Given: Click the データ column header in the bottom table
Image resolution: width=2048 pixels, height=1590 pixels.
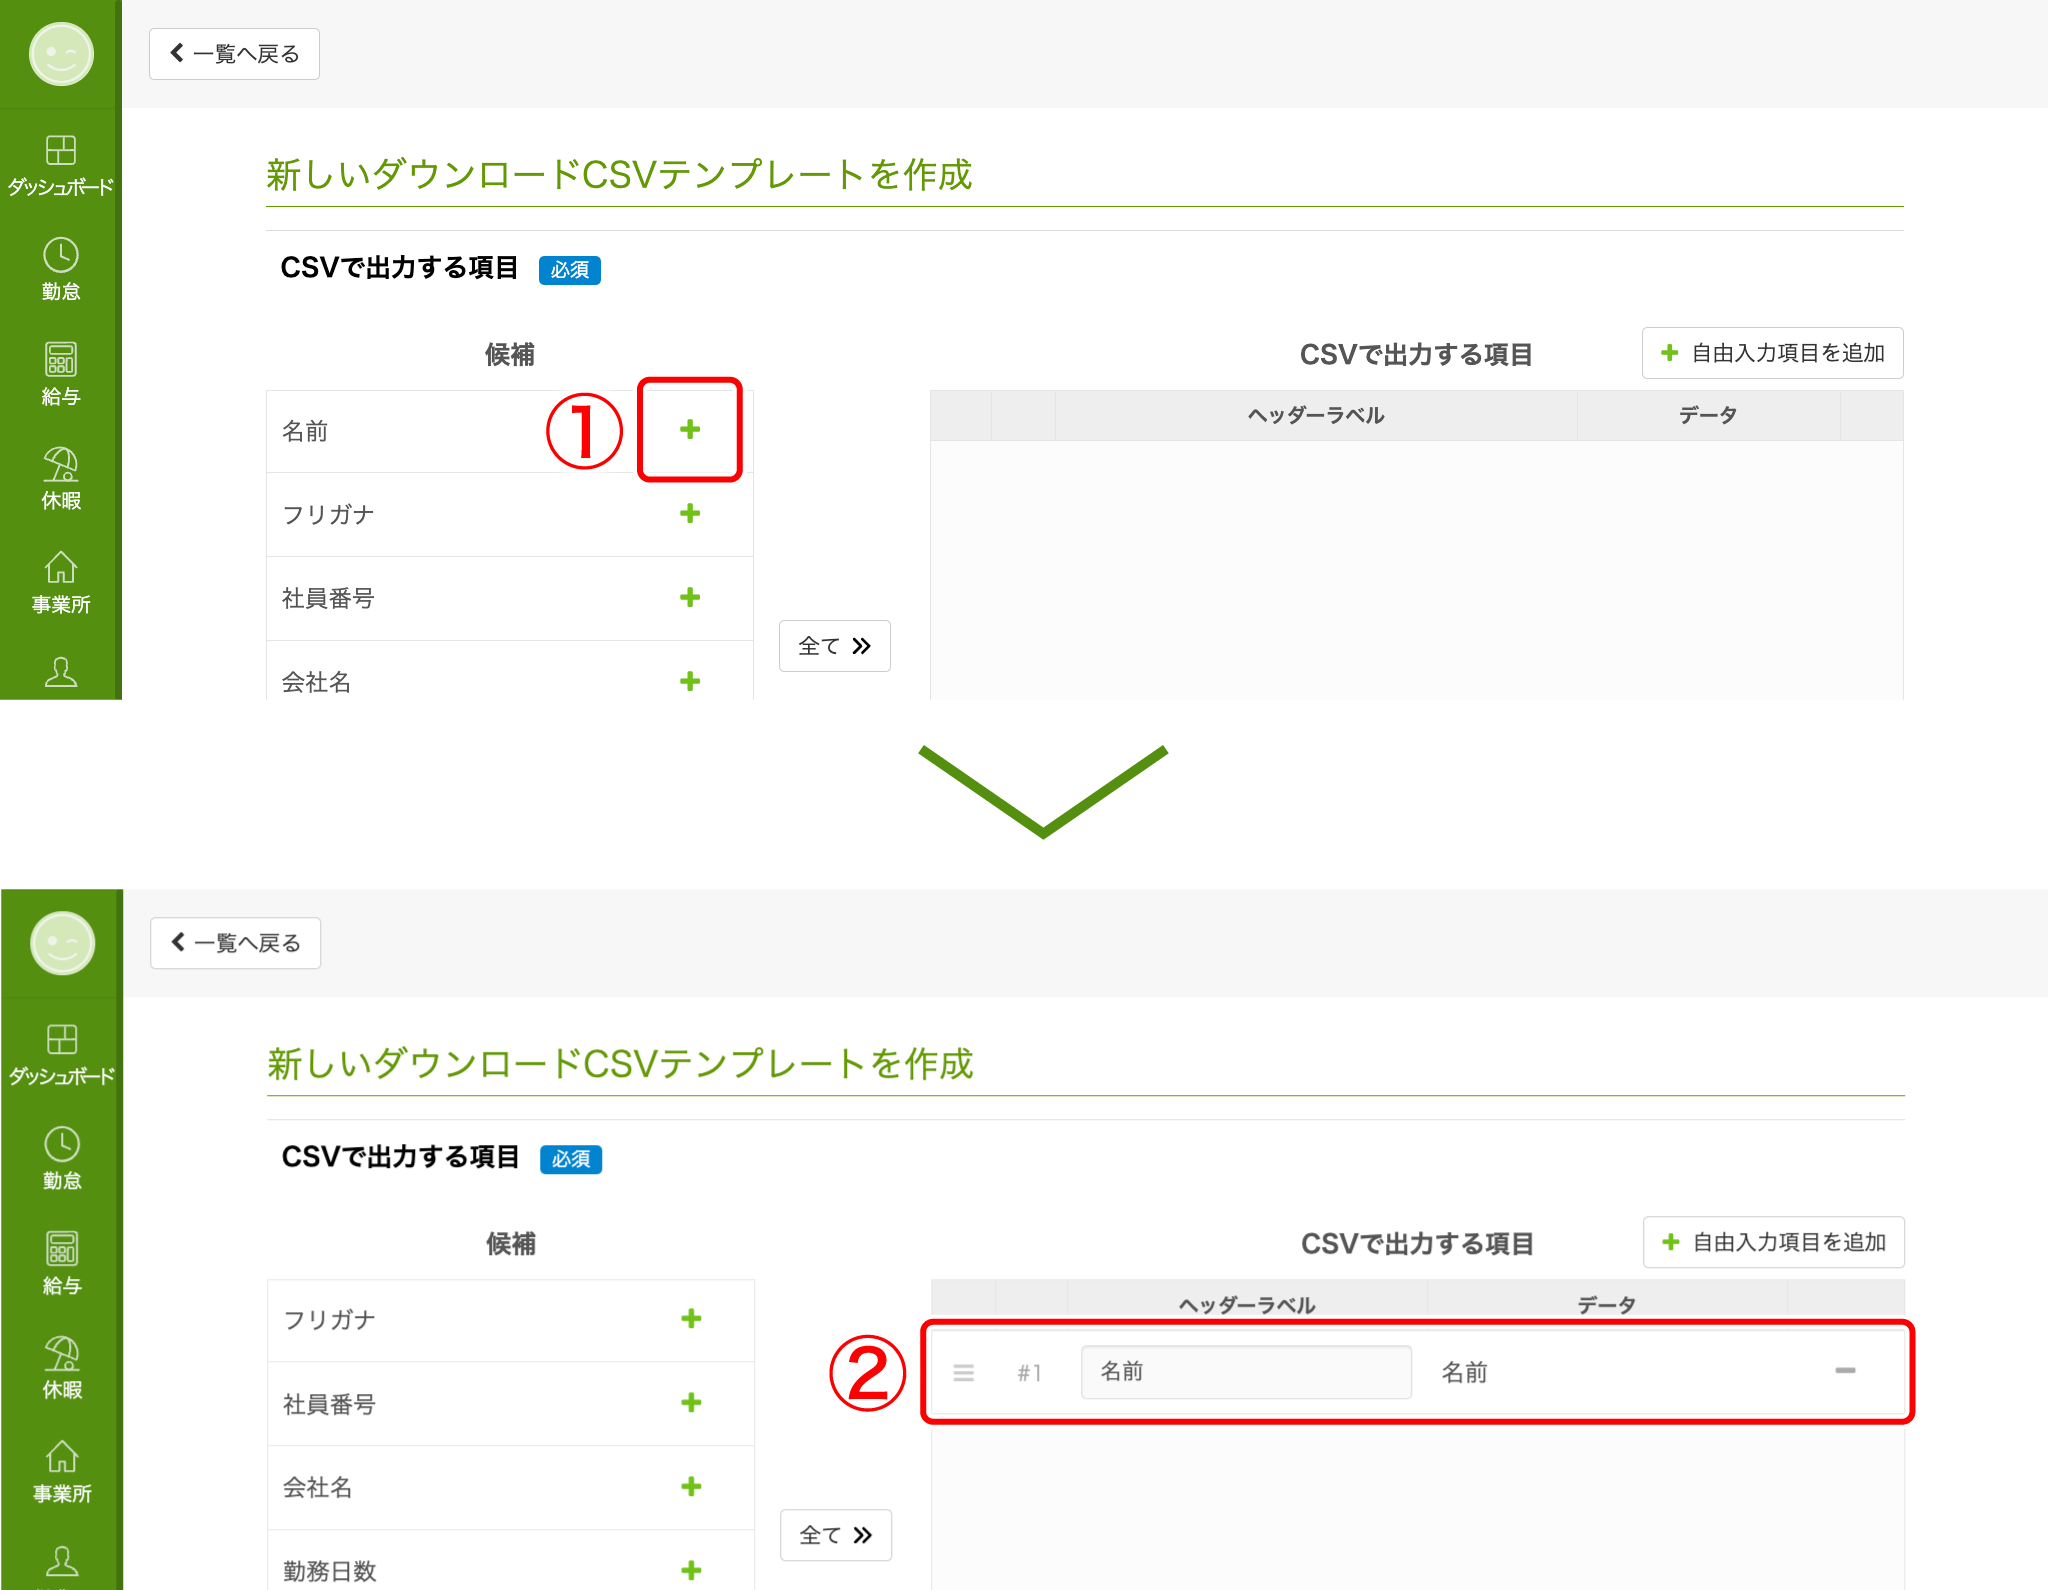Looking at the screenshot, I should tap(1606, 1304).
